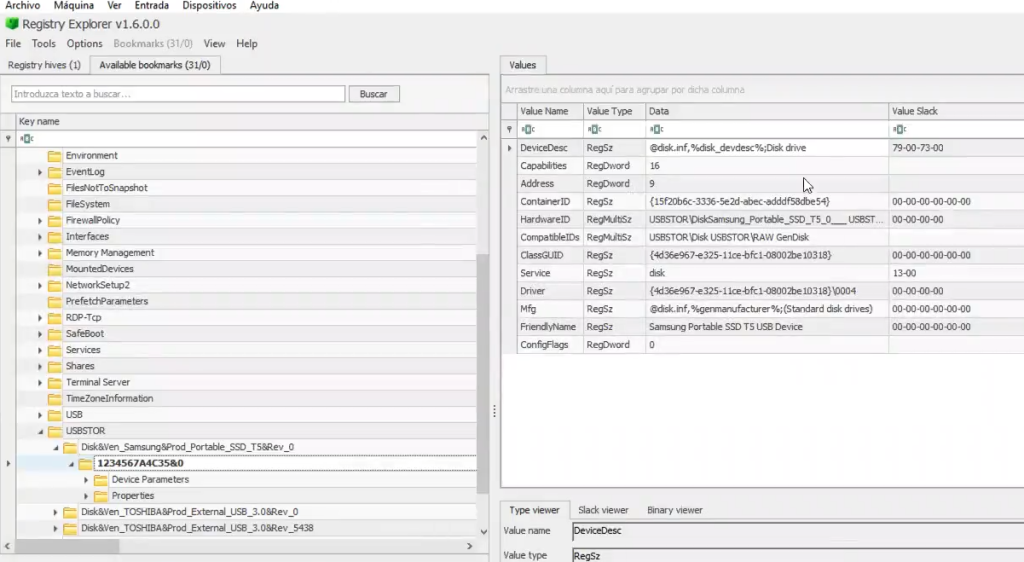Expand the Memory Management key

[40, 253]
